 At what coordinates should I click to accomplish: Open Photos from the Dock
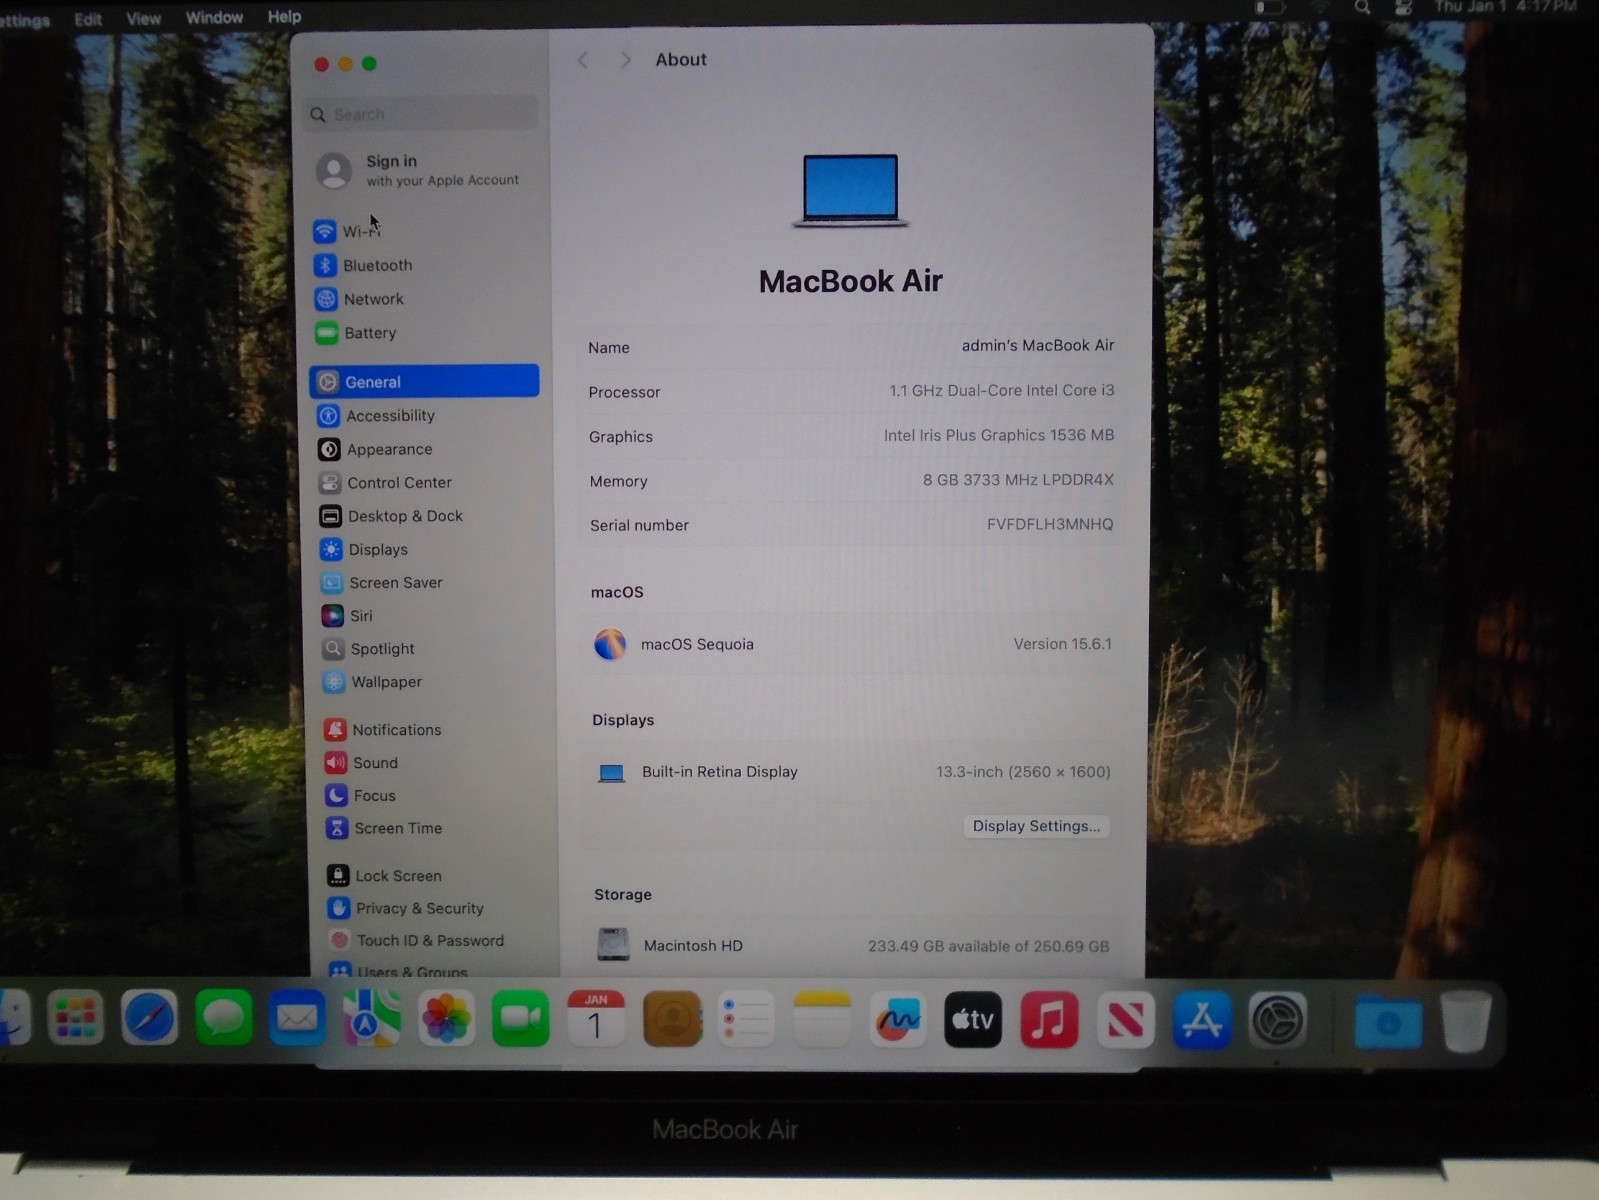click(x=446, y=1019)
